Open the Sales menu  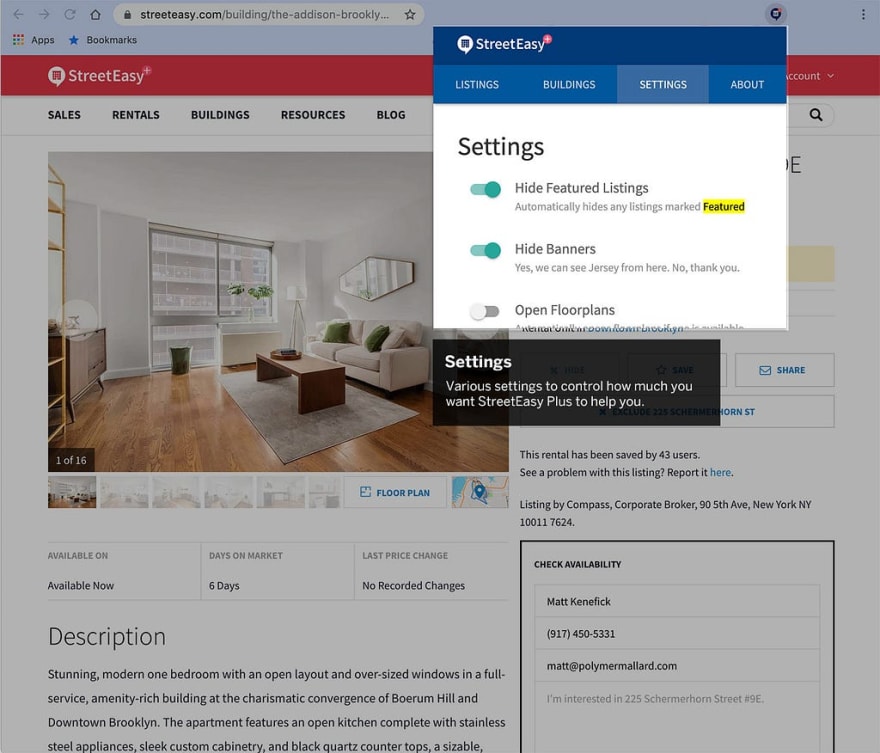[x=64, y=115]
